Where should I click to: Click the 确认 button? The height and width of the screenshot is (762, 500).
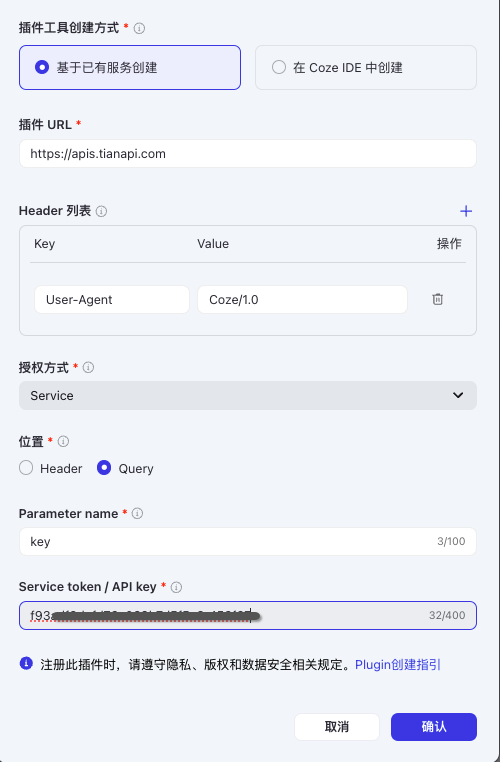[x=433, y=727]
